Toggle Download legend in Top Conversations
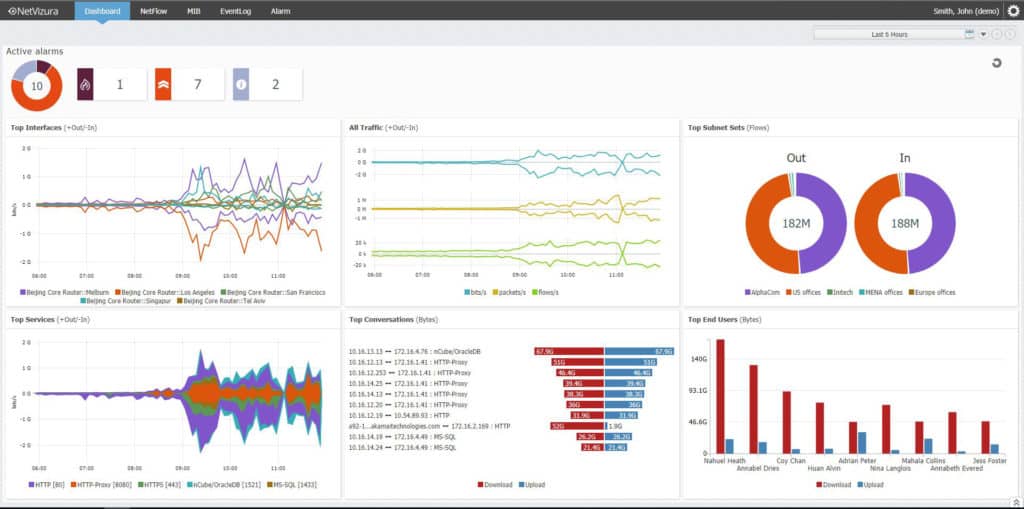Screen dimensions: 1024x509 (496, 485)
